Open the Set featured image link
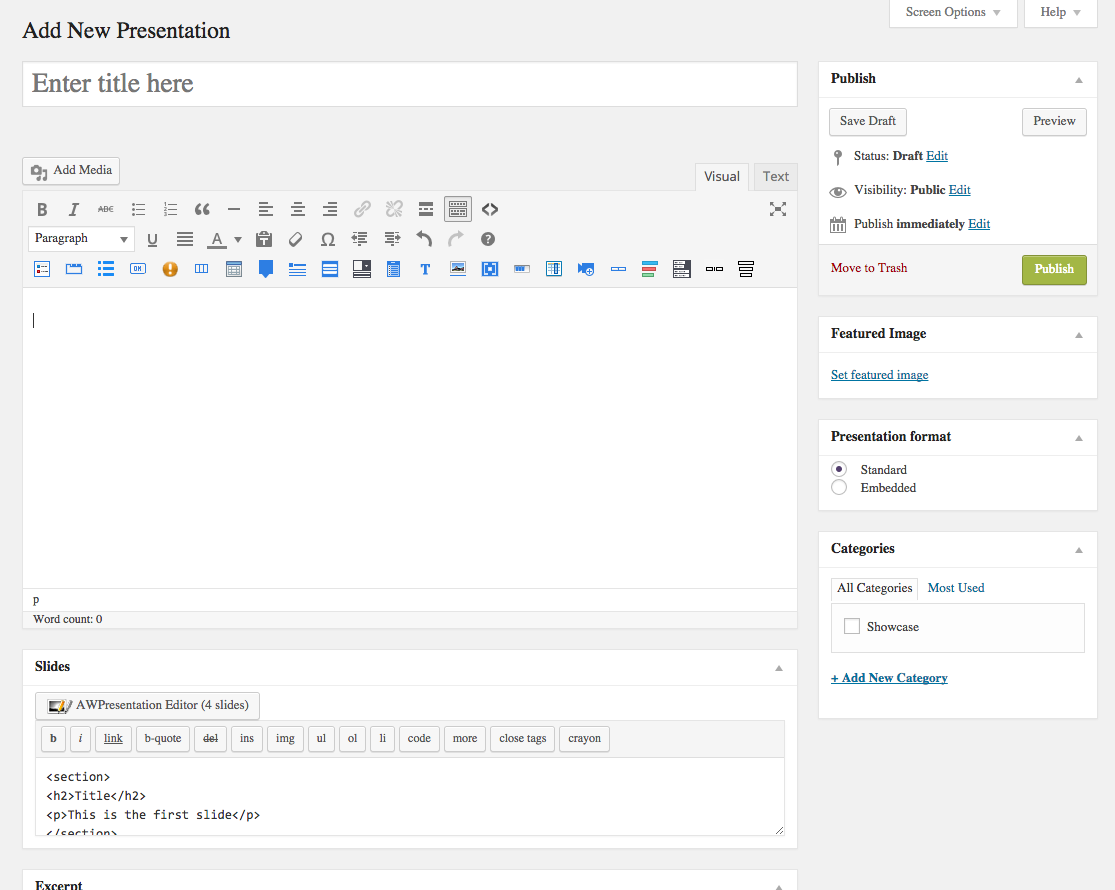The height and width of the screenshot is (890, 1115). click(x=880, y=375)
